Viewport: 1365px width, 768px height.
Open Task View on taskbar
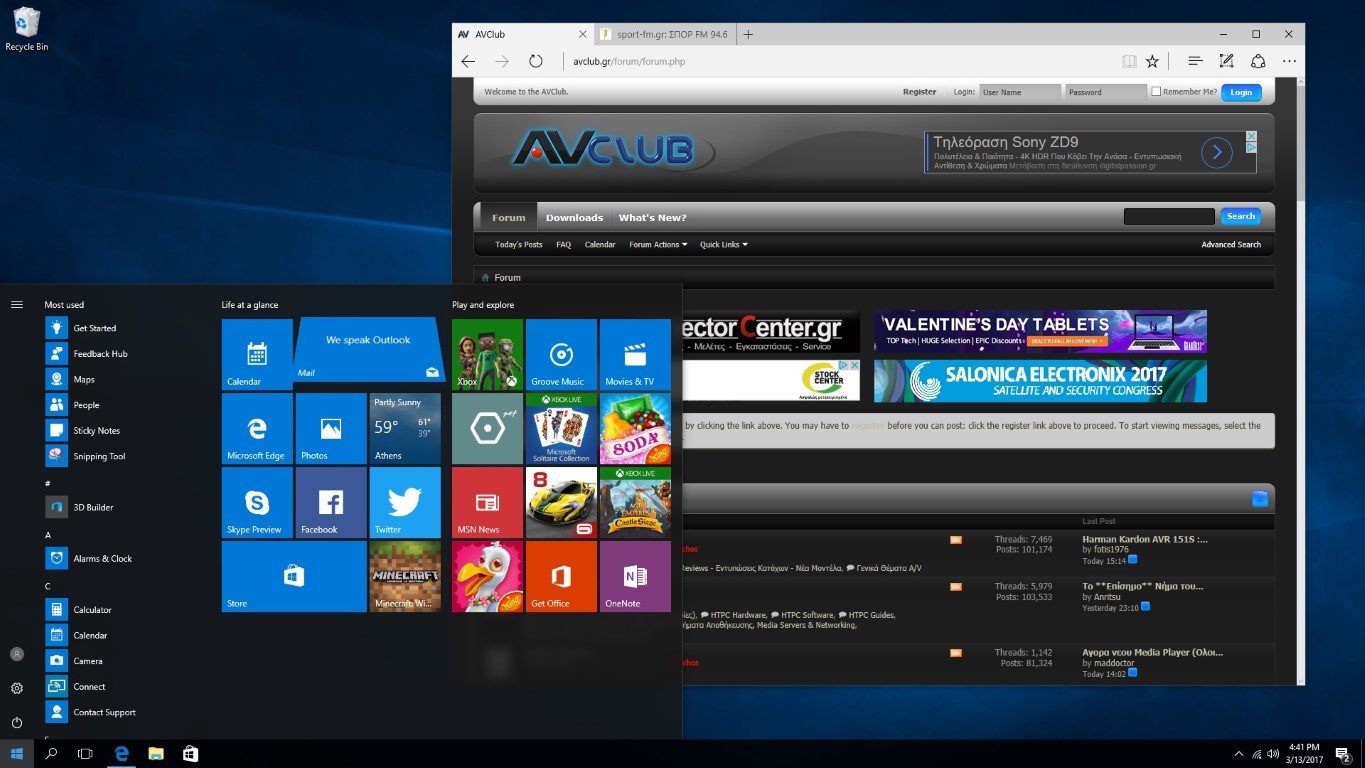85,753
